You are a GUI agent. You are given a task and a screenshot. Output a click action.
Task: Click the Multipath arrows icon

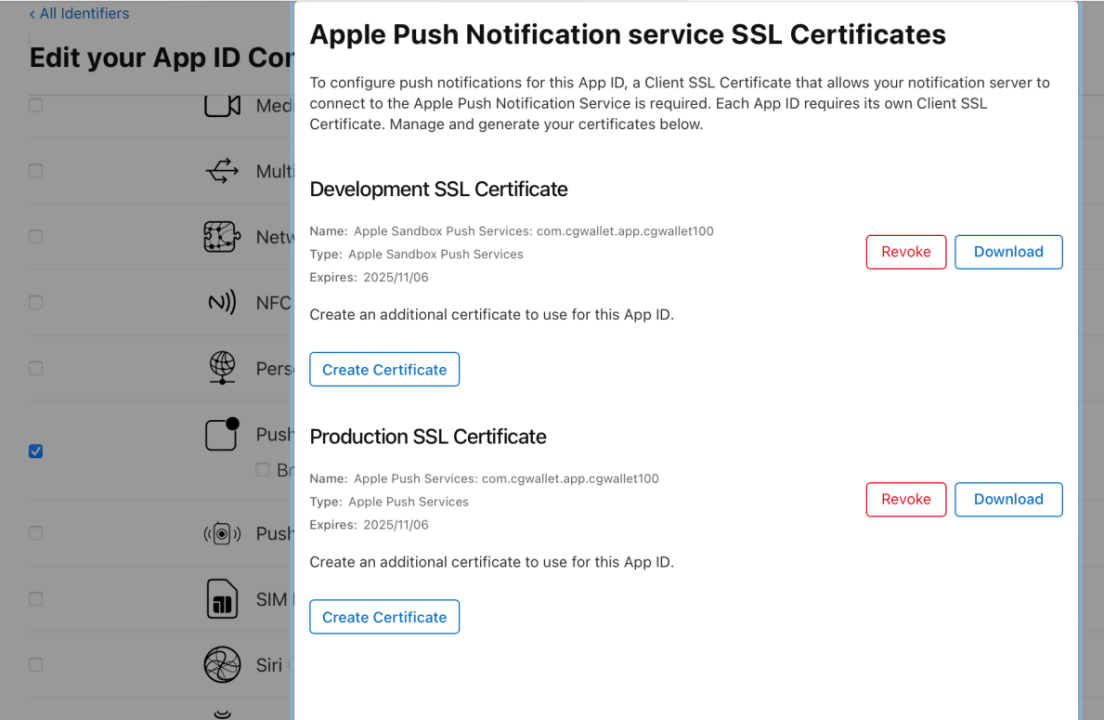click(222, 171)
